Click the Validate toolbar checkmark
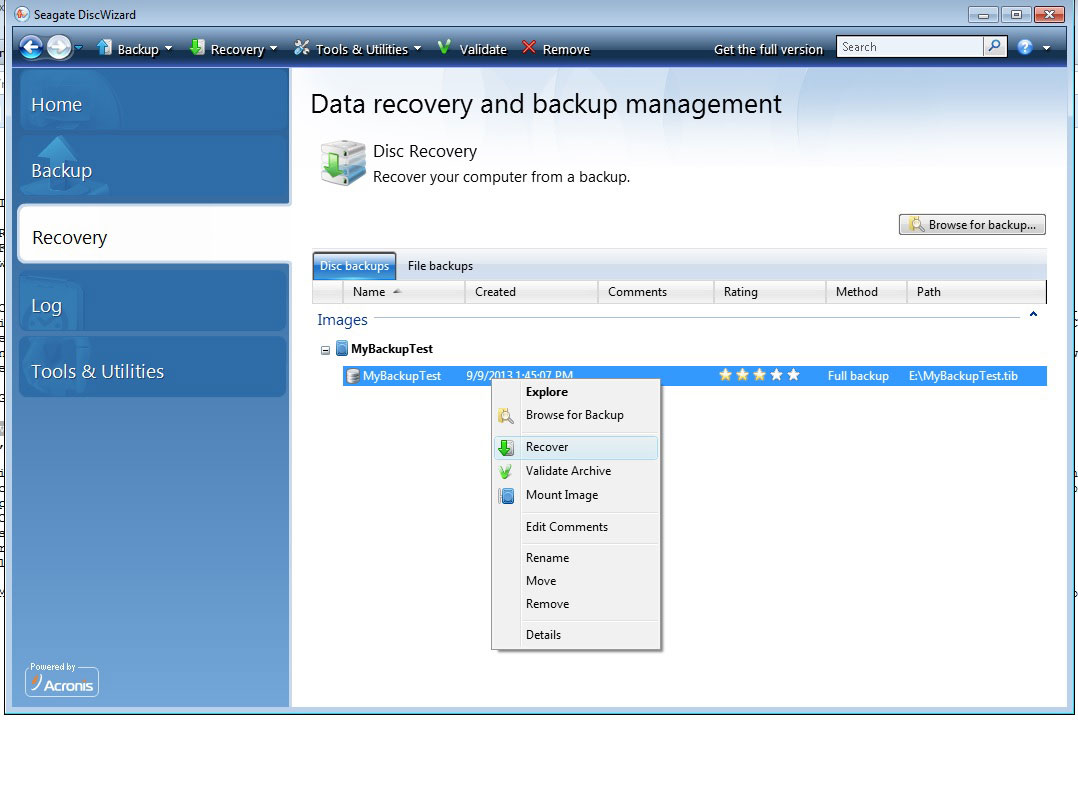Screen dimensions: 1078x809 pyautogui.click(x=444, y=48)
